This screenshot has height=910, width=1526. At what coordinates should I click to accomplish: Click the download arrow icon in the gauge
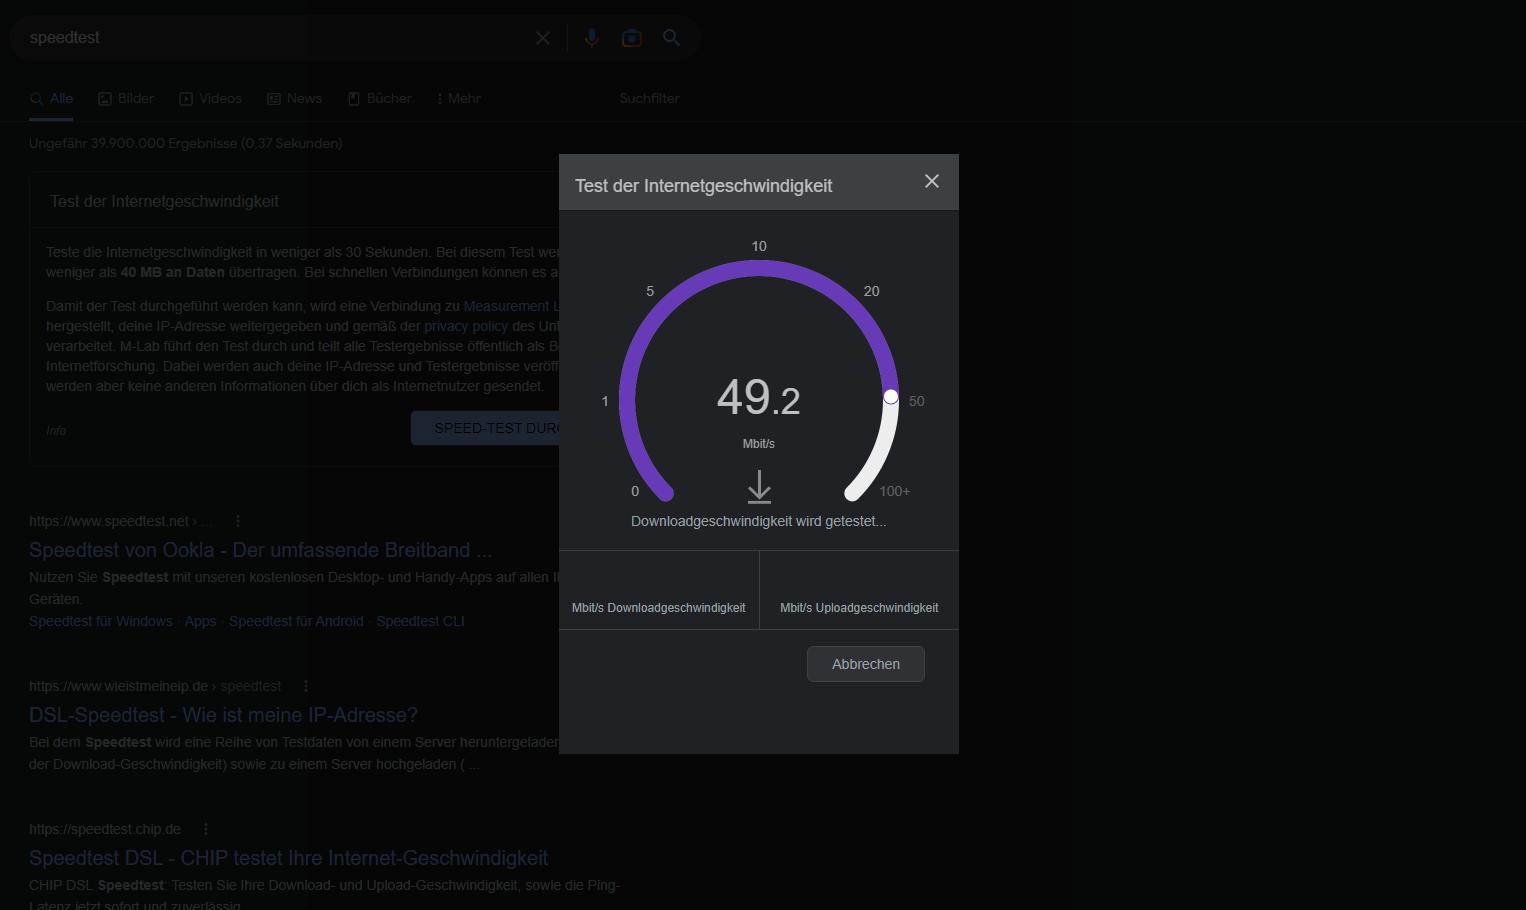[x=759, y=487]
